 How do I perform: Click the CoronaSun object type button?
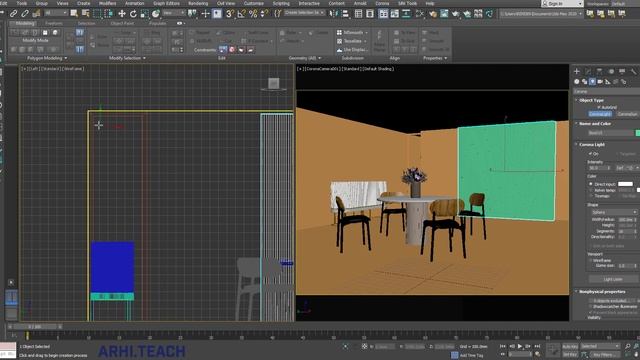pyautogui.click(x=628, y=114)
